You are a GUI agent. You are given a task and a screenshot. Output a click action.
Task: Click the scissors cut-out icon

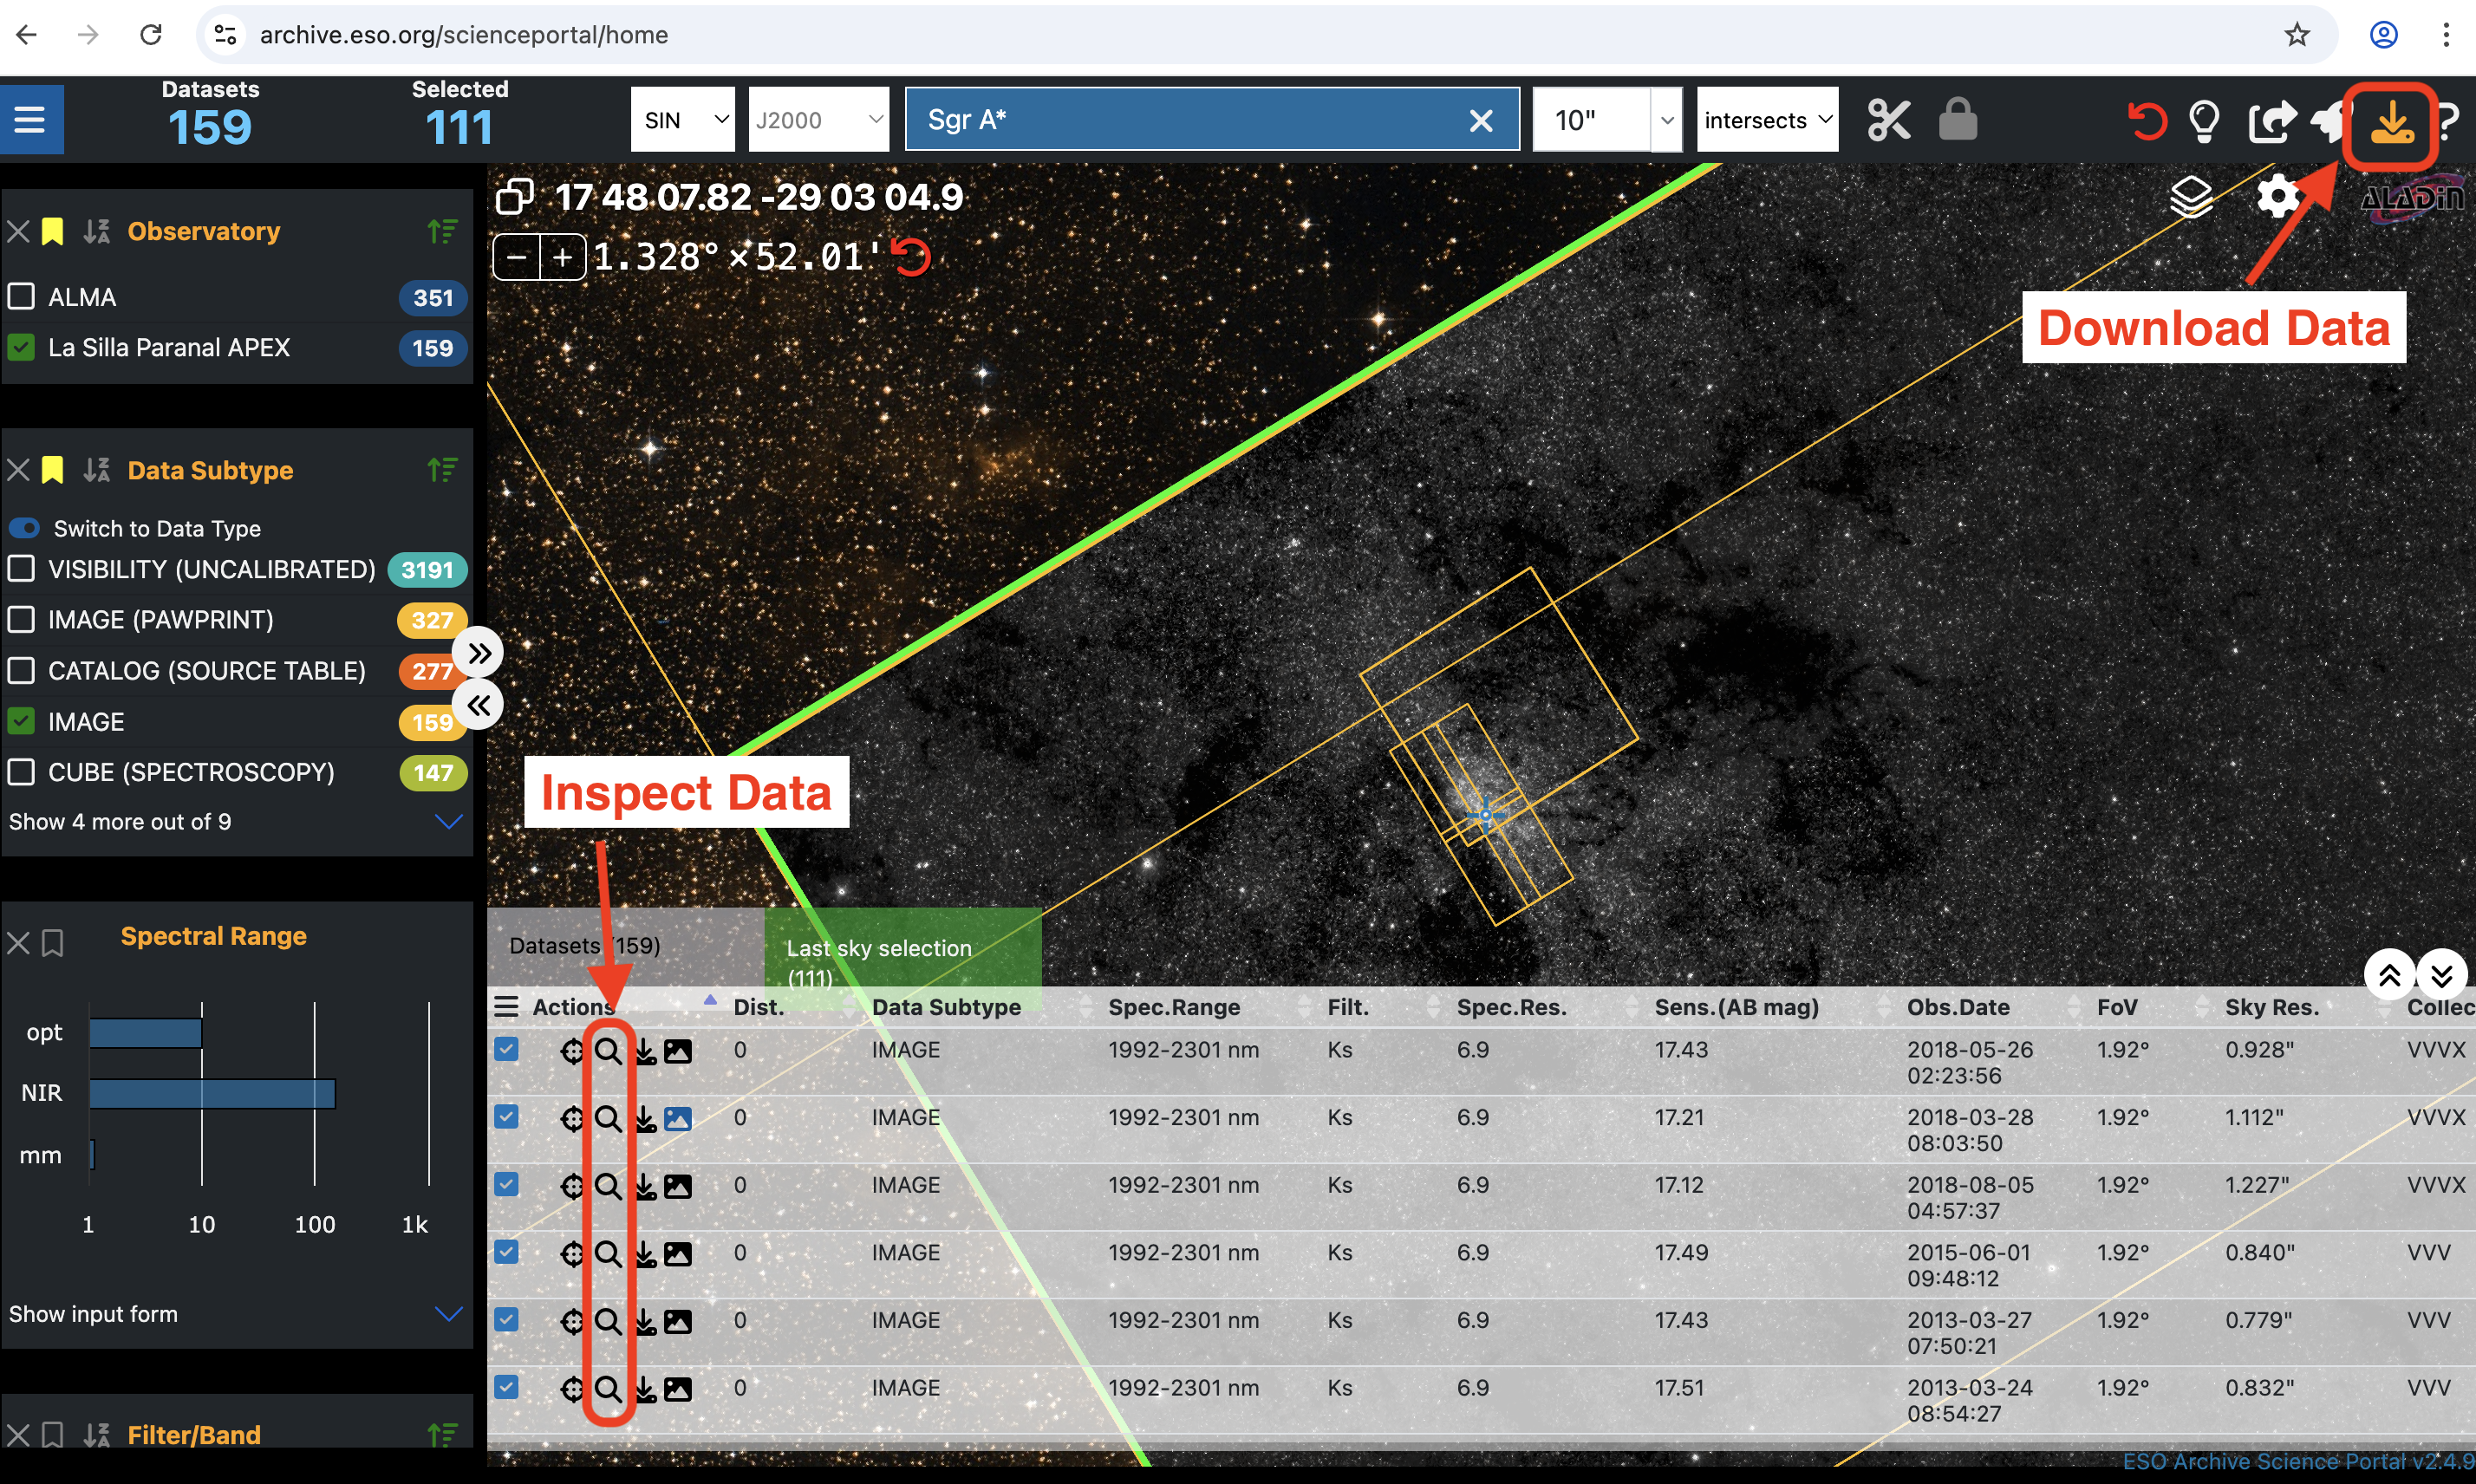pyautogui.click(x=1888, y=121)
